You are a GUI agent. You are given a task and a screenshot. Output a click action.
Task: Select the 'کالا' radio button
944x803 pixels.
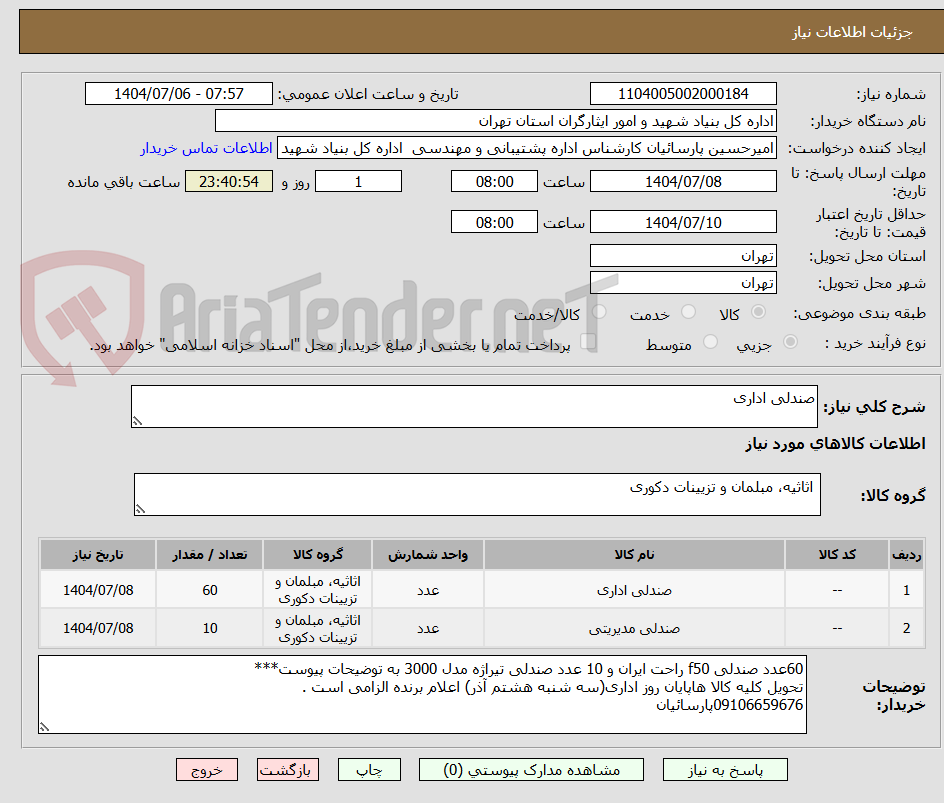tap(759, 312)
